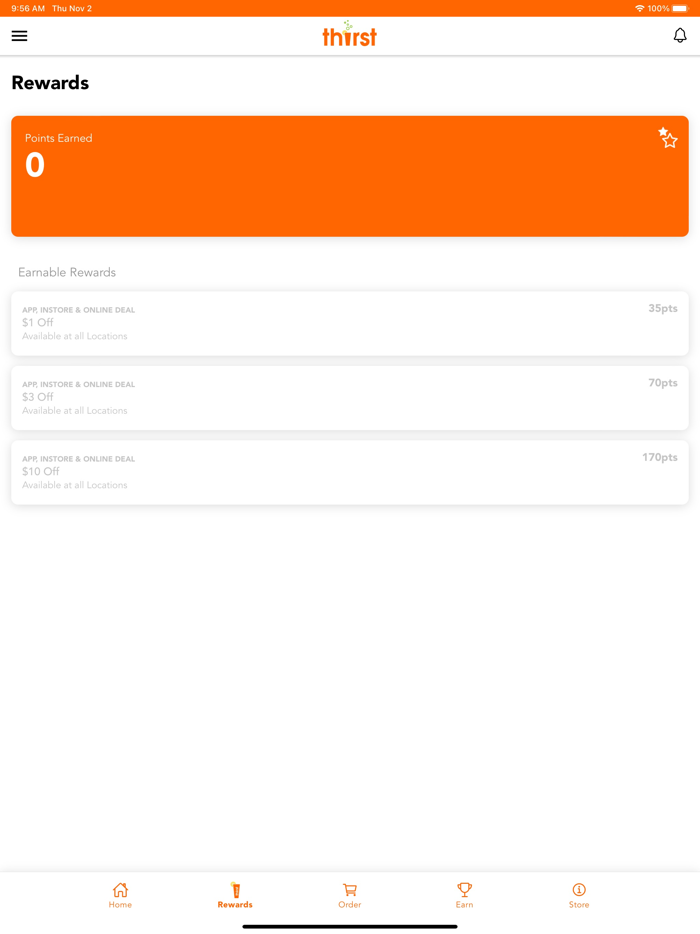Viewport: 700px width, 934px height.
Task: Tap the stars icon on points card
Action: (x=668, y=138)
